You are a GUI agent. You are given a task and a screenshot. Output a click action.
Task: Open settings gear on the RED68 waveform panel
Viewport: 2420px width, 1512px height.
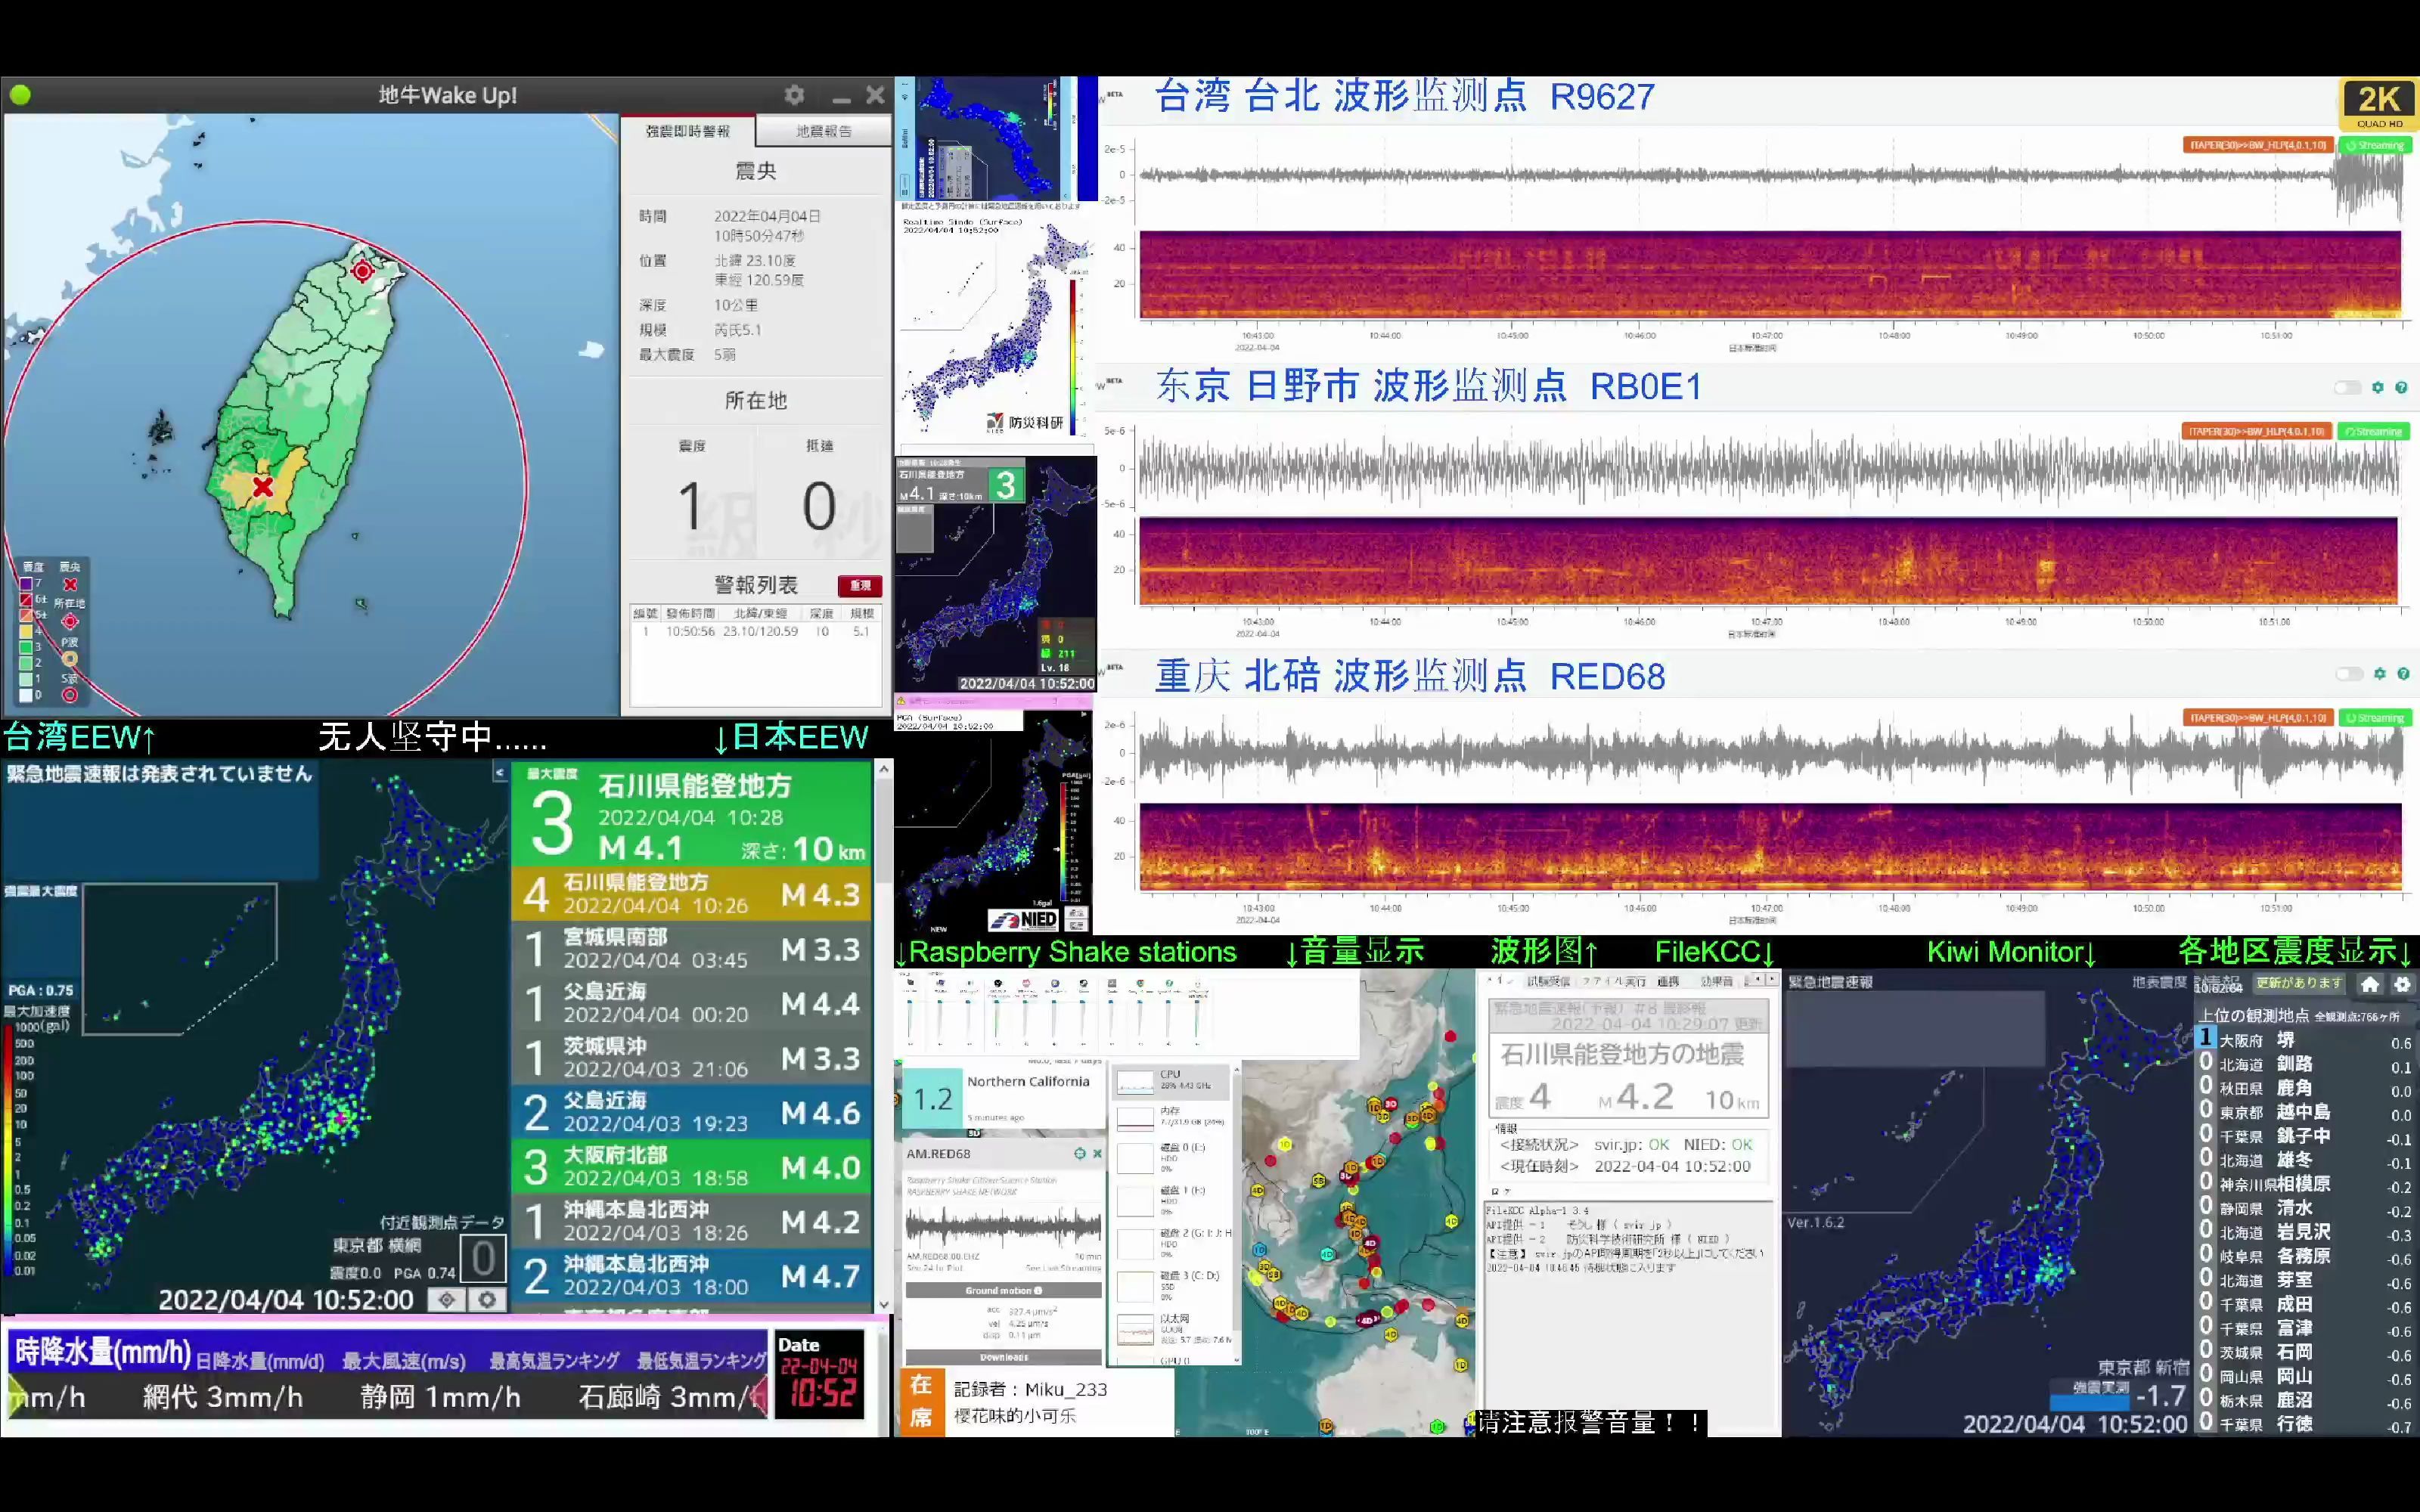[2379, 674]
